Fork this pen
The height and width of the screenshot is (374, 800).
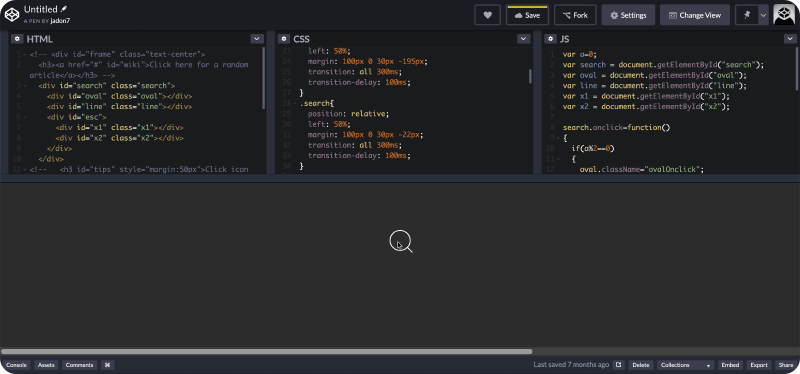(x=575, y=15)
